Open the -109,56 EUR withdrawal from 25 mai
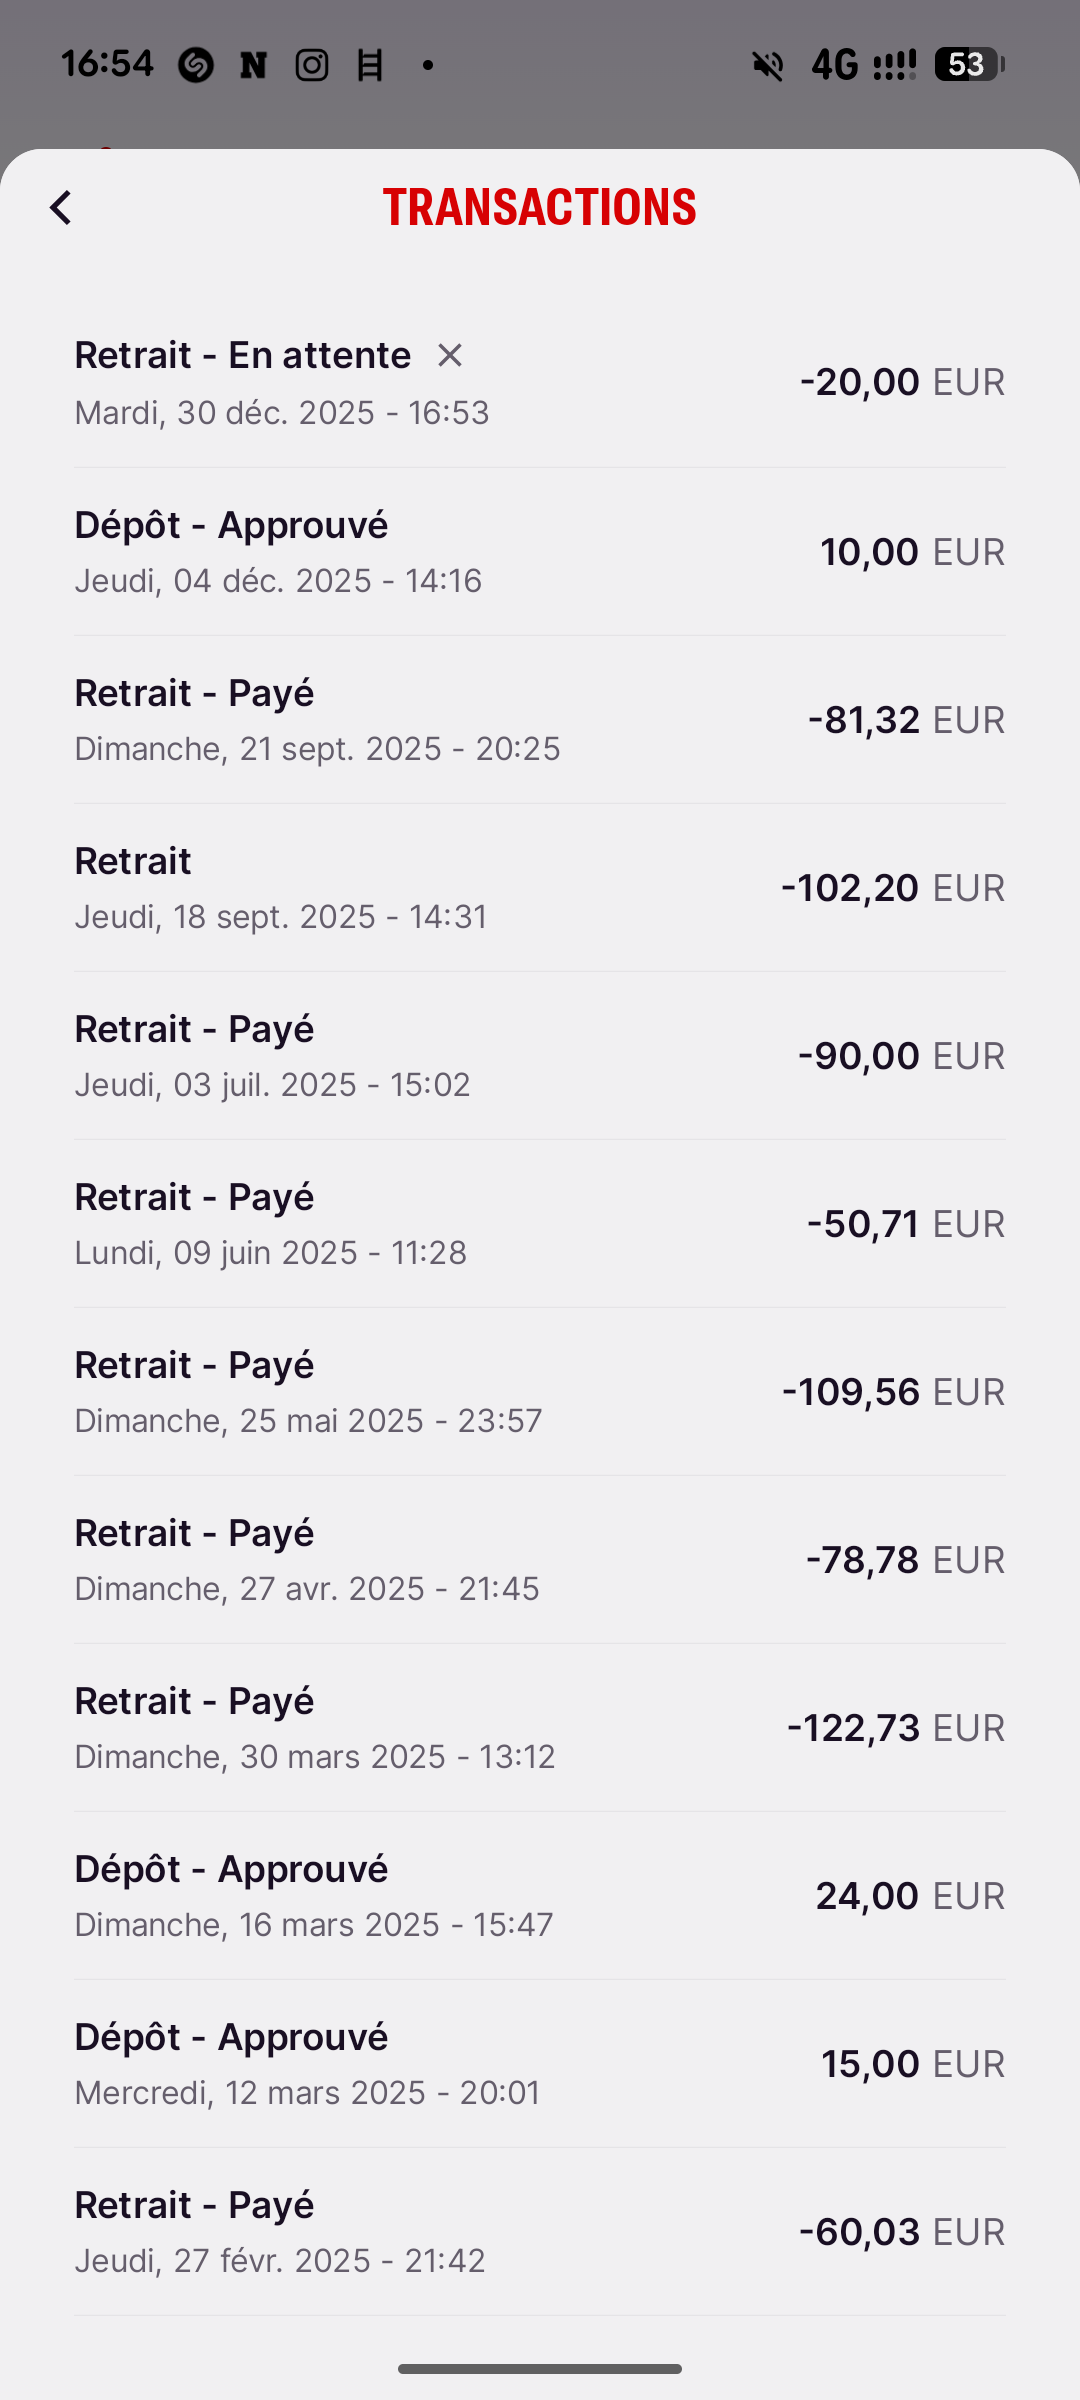The height and width of the screenshot is (2400, 1080). pos(540,1391)
